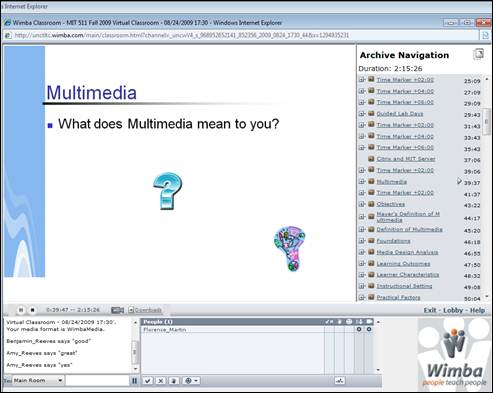Image resolution: width=493 pixels, height=393 pixels.
Task: Click the Archive Navigation detach panel icon
Action: click(478, 54)
